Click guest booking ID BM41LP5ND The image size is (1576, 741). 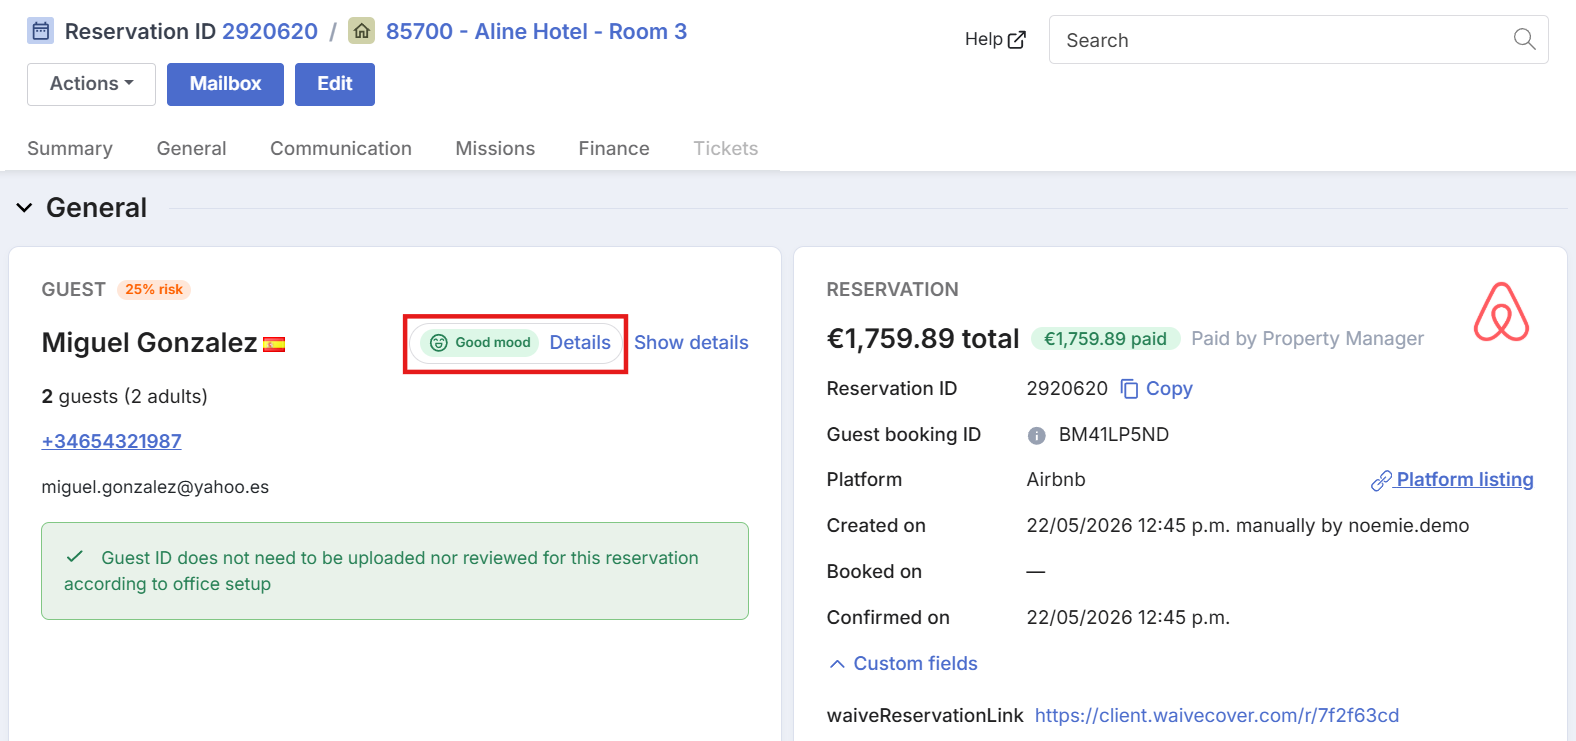click(x=1114, y=434)
